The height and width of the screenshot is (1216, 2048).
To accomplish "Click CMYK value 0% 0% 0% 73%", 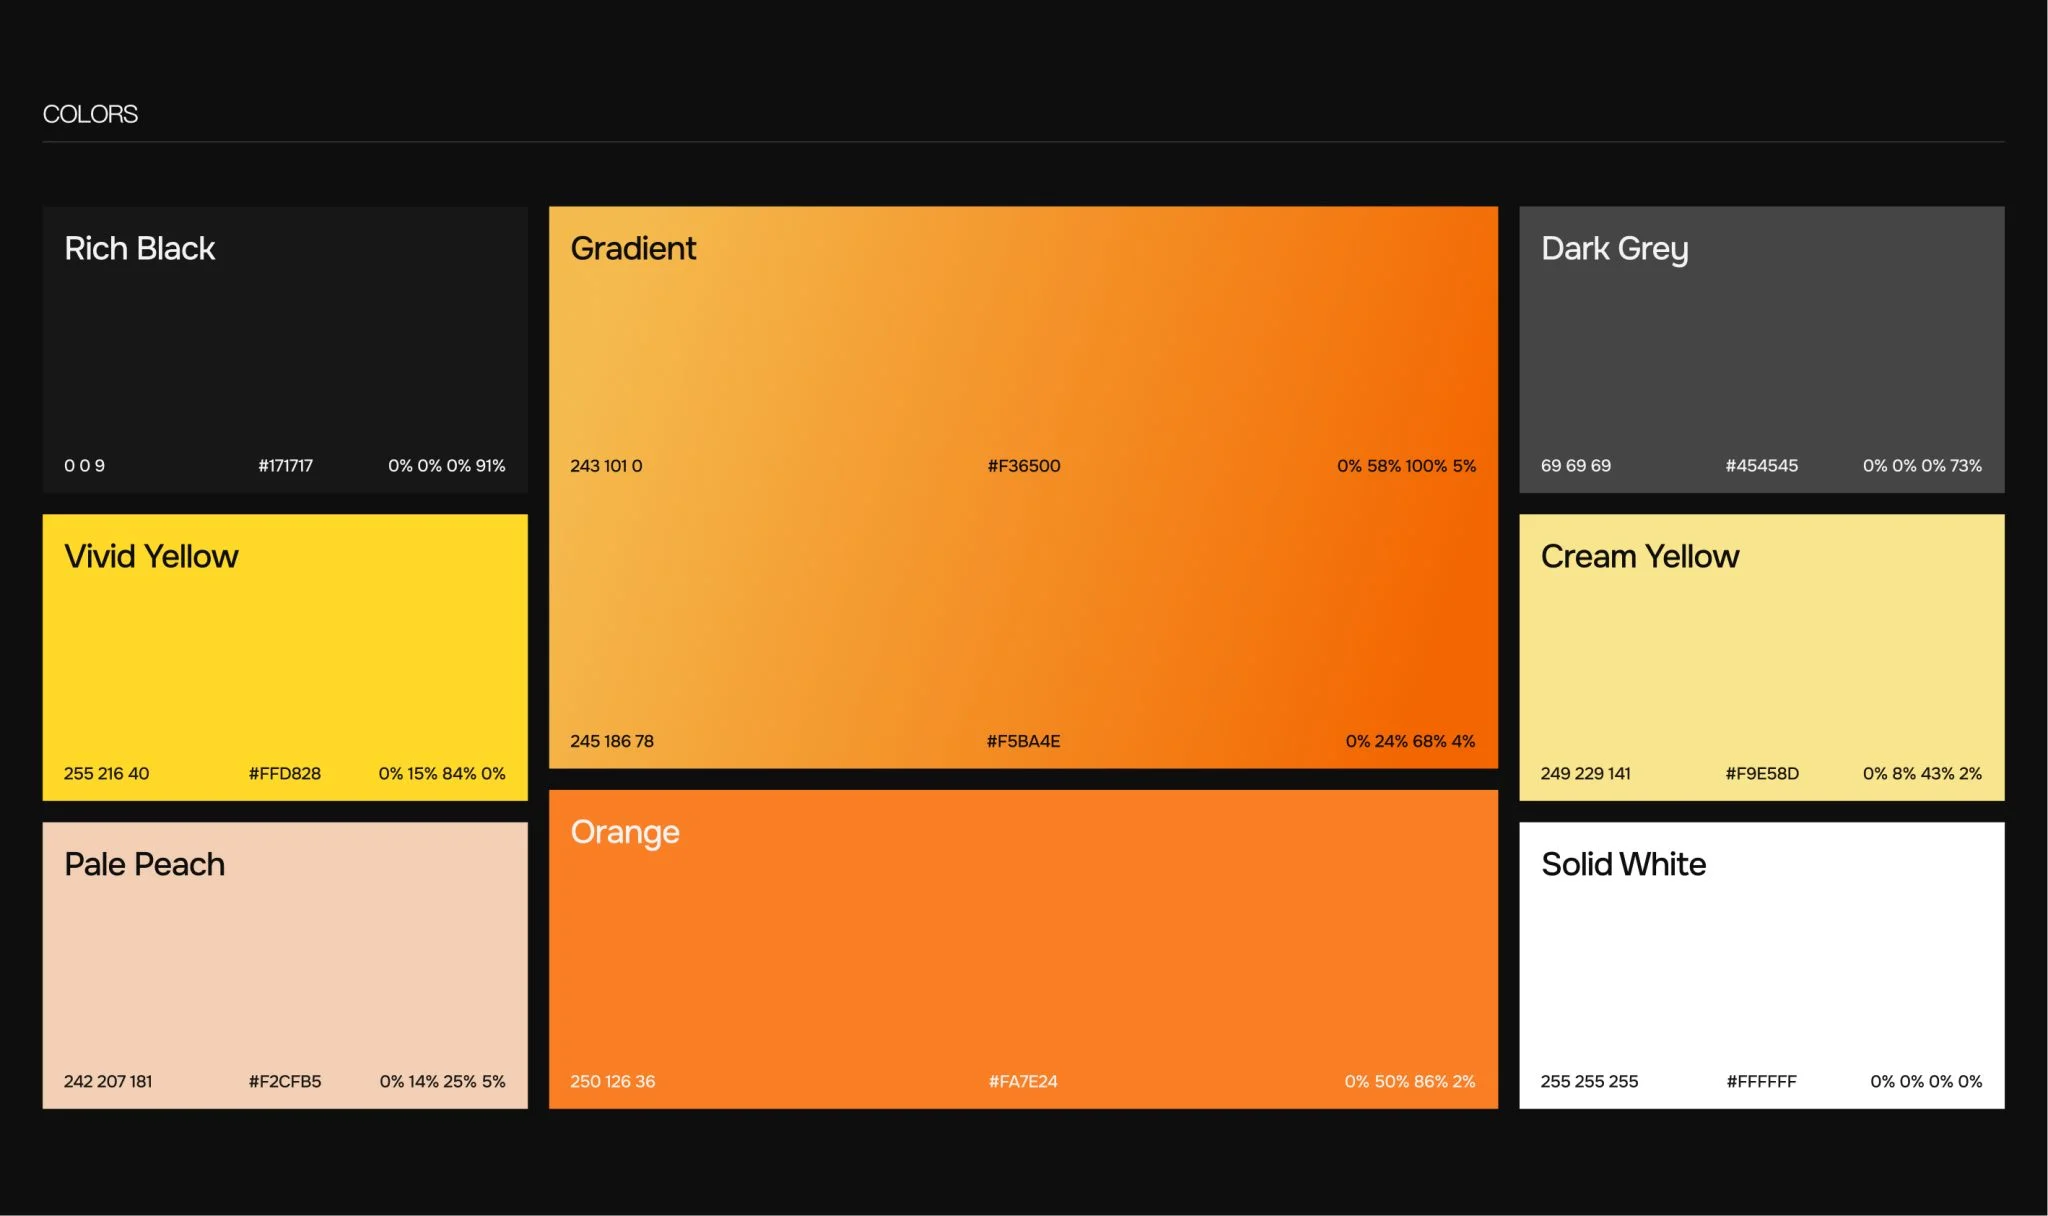I will (1922, 465).
